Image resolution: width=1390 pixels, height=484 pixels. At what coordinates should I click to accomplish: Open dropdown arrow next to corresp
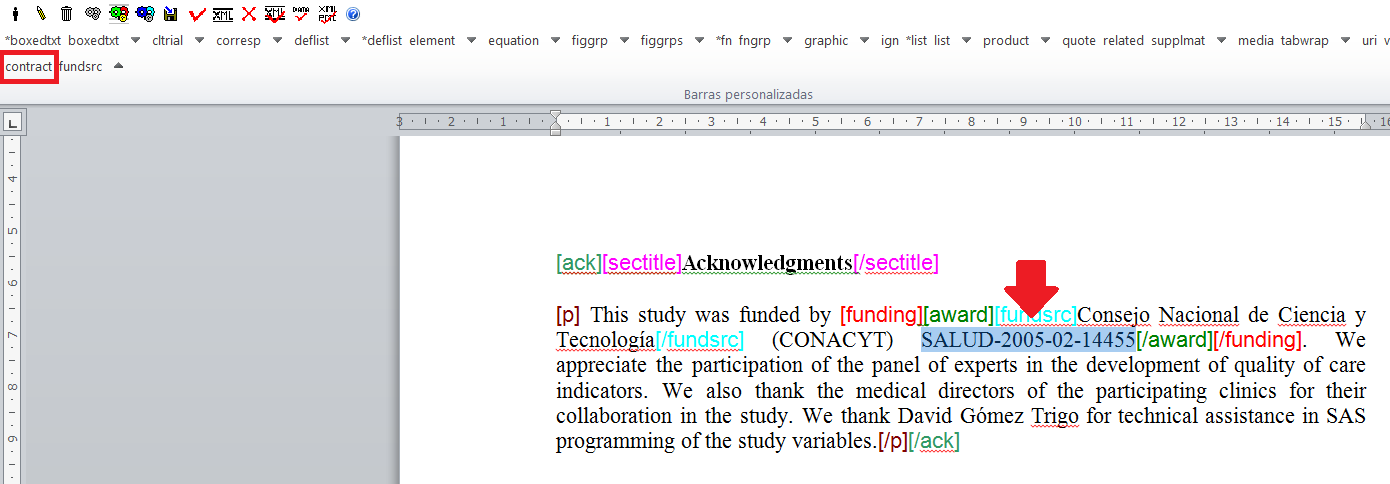276,41
